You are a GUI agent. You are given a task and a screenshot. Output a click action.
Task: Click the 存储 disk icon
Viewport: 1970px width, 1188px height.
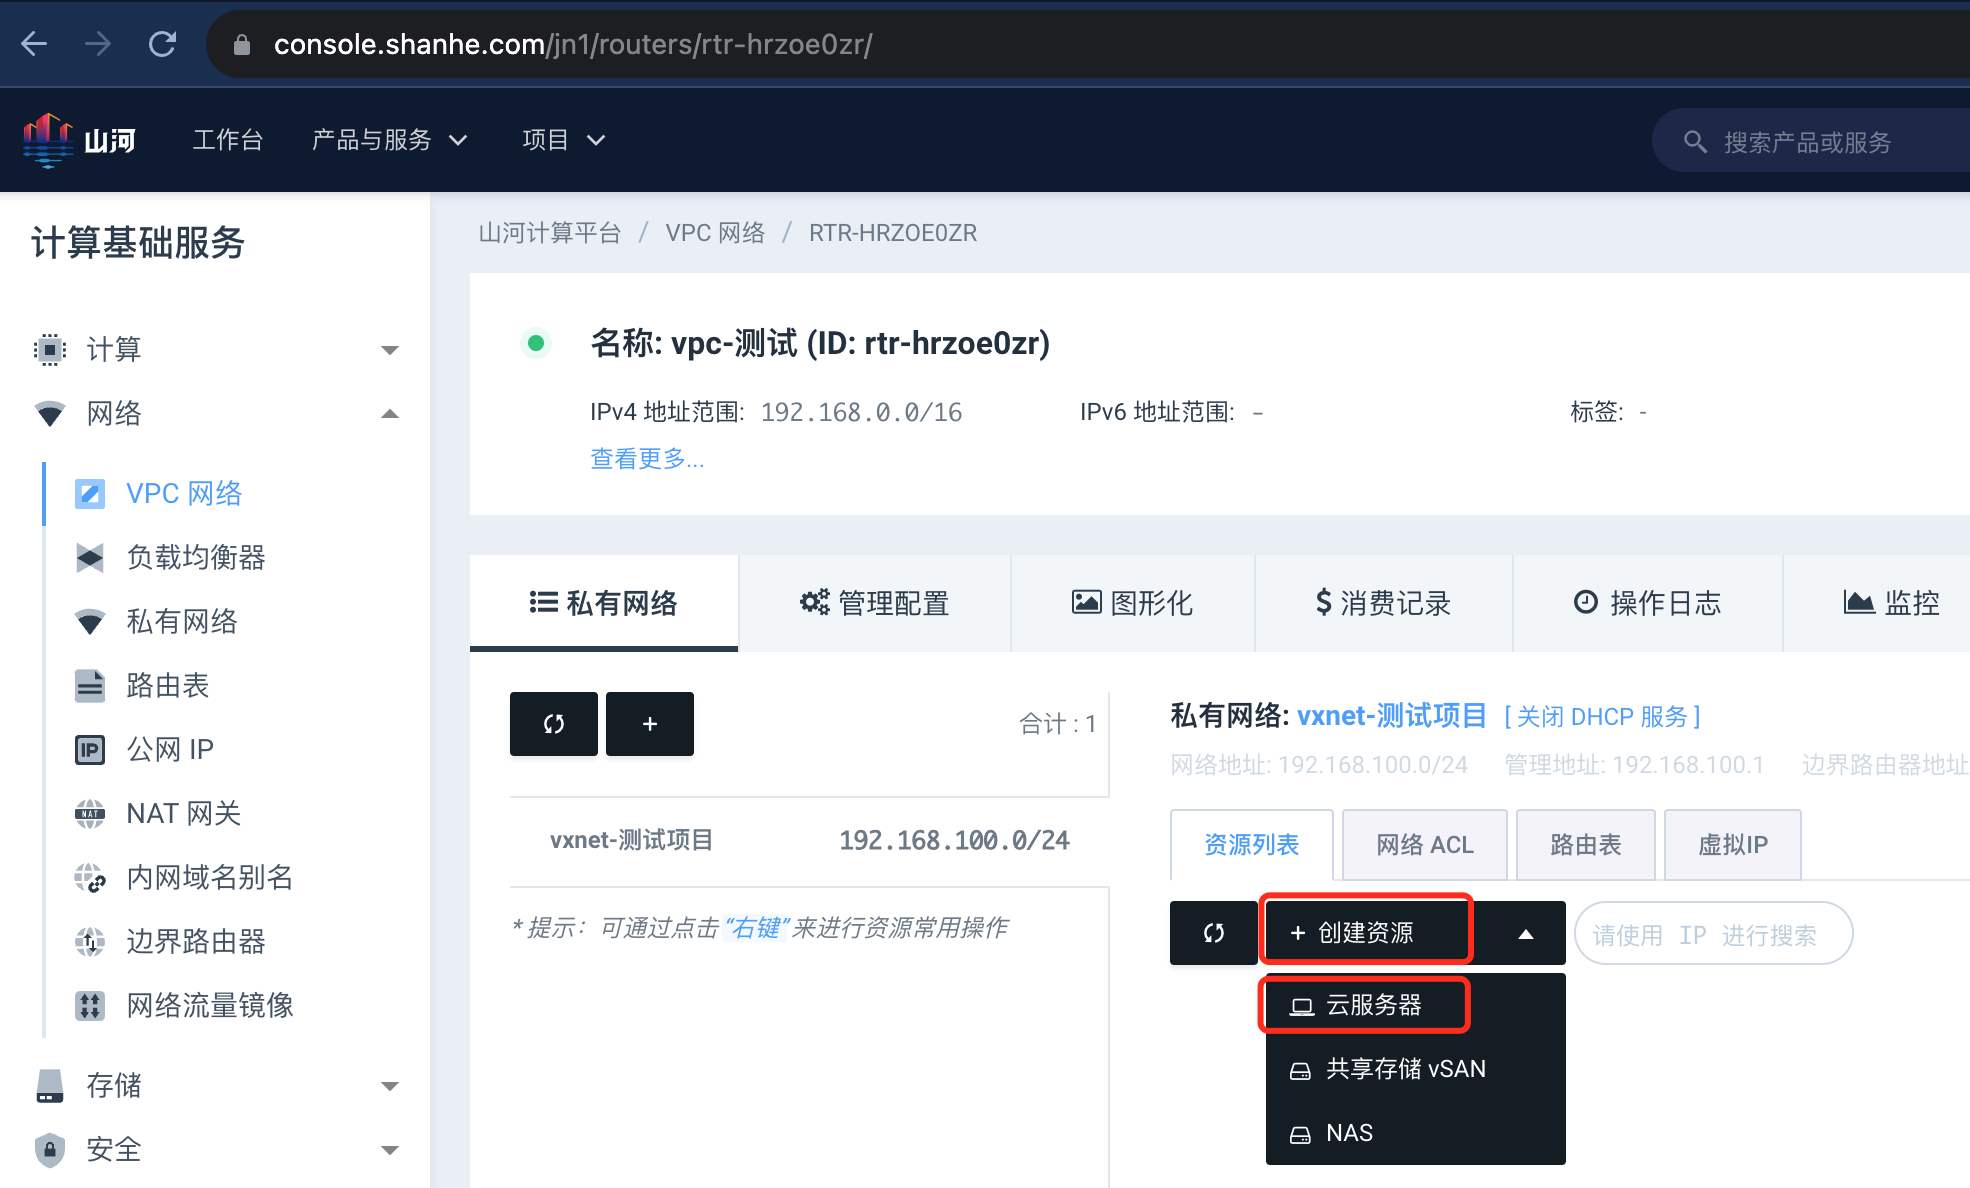[x=49, y=1085]
